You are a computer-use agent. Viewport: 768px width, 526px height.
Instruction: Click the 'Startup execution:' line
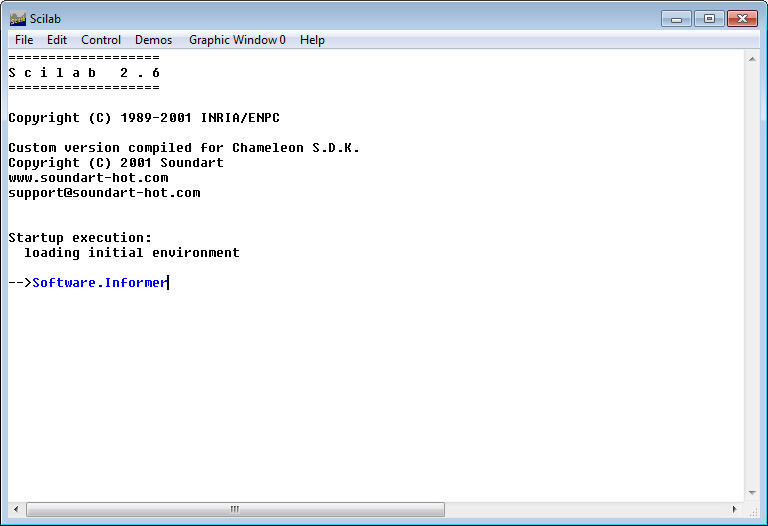click(x=80, y=238)
